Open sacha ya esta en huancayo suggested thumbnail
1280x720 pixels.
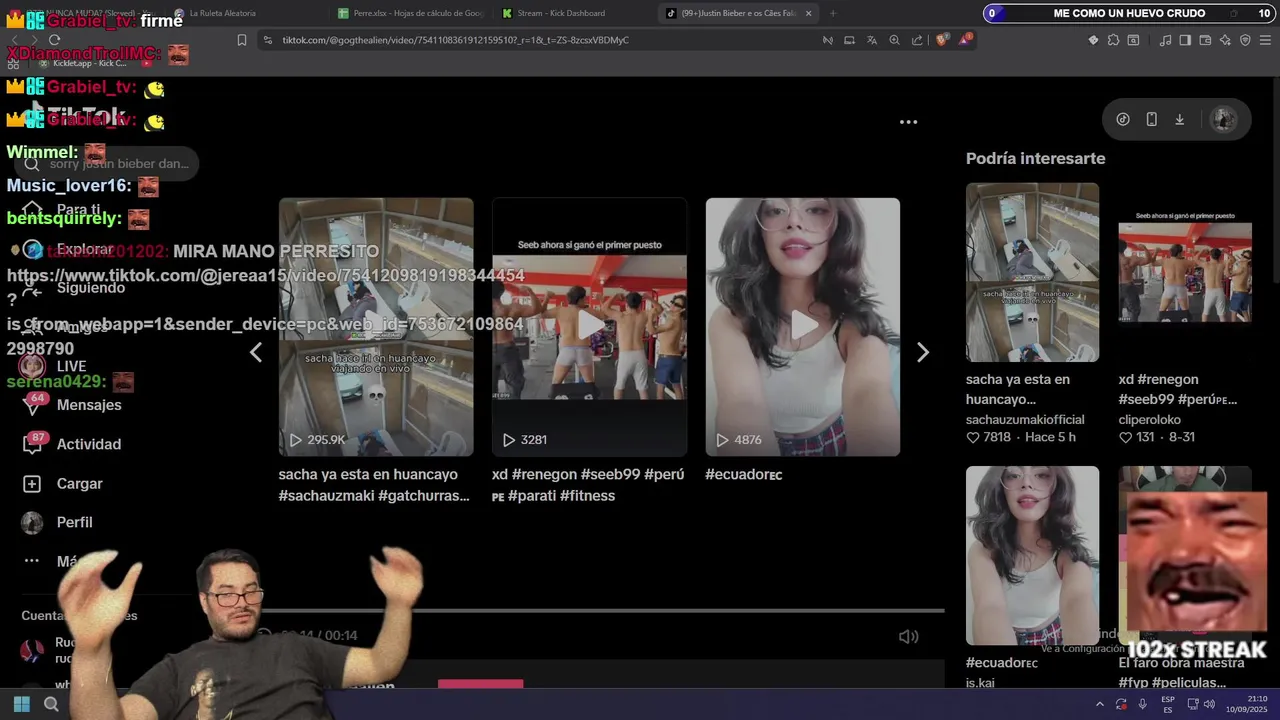pyautogui.click(x=1032, y=272)
